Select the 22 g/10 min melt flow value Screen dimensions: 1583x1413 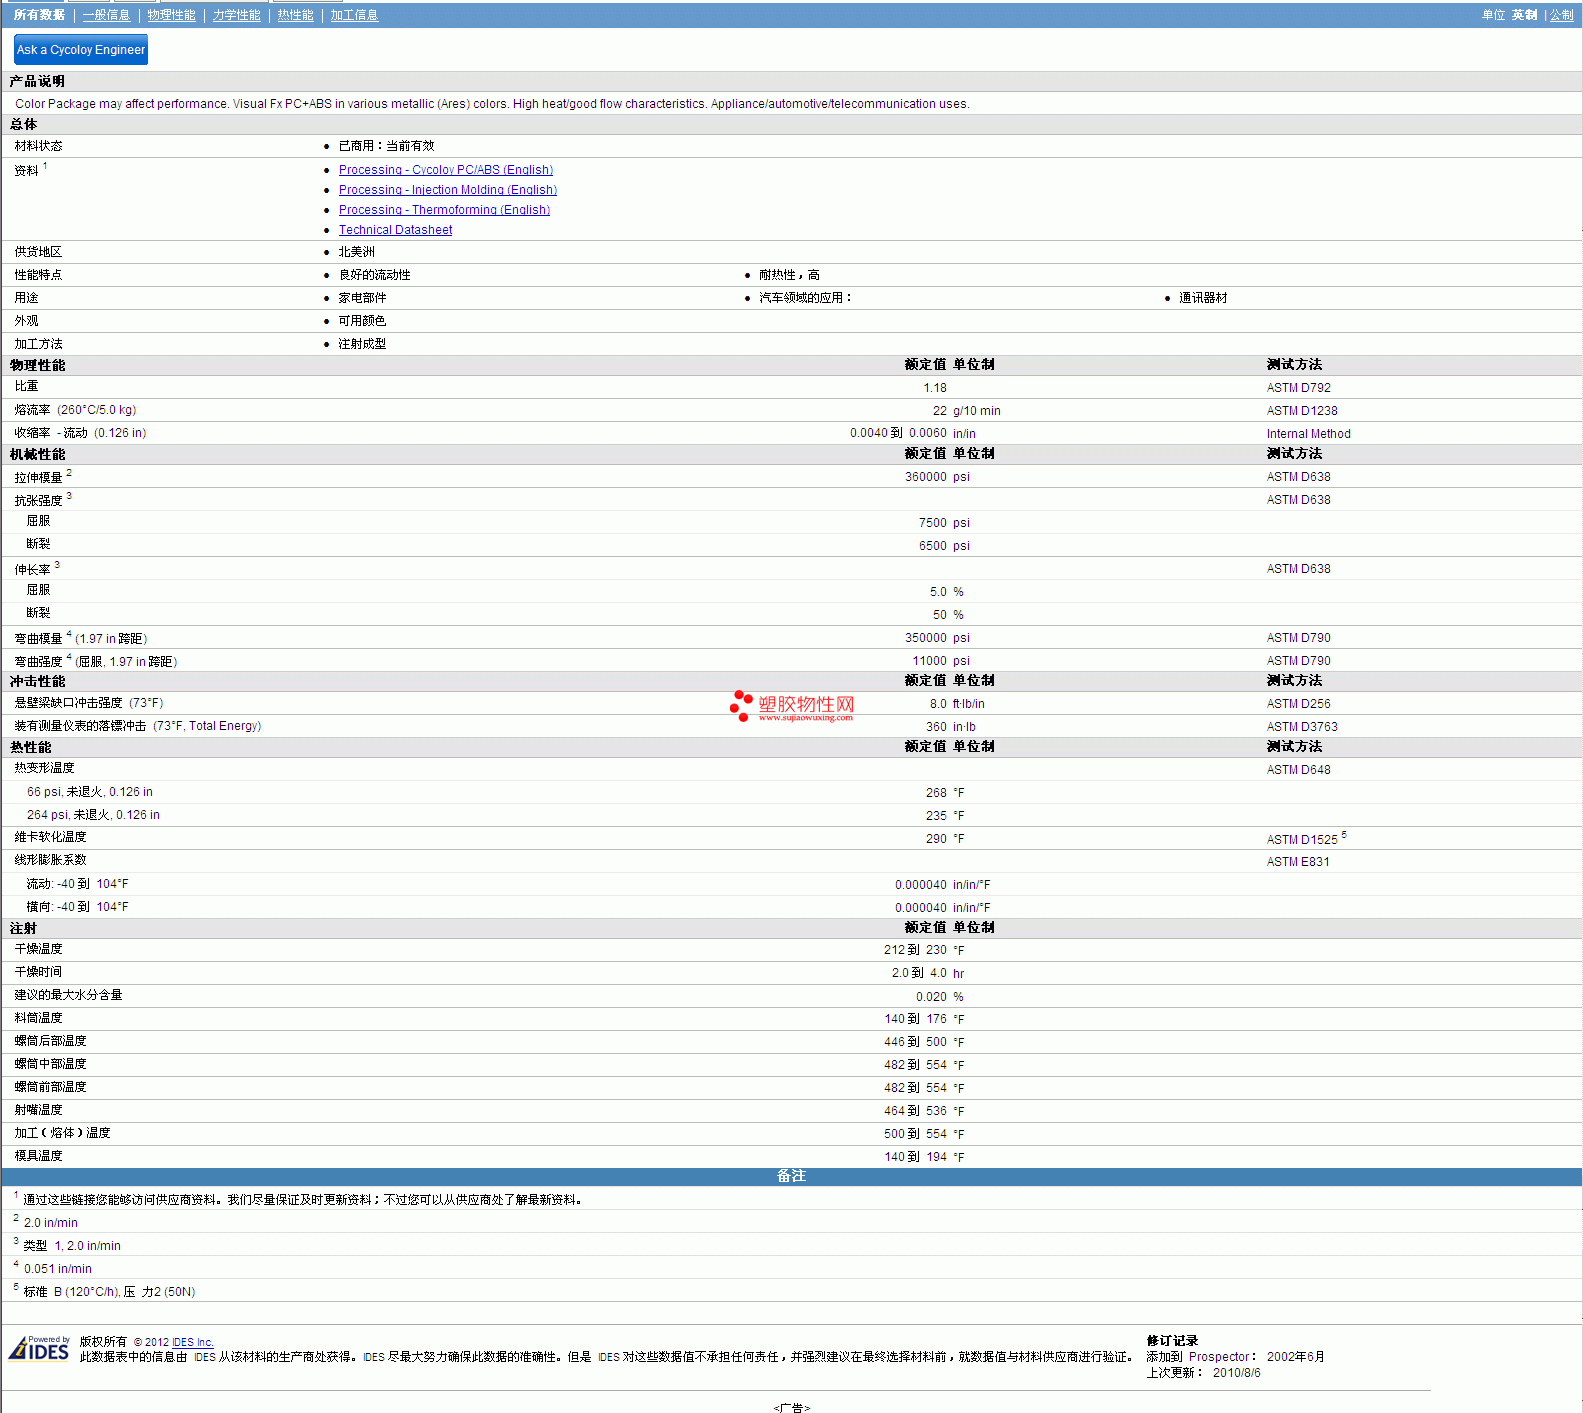point(966,411)
